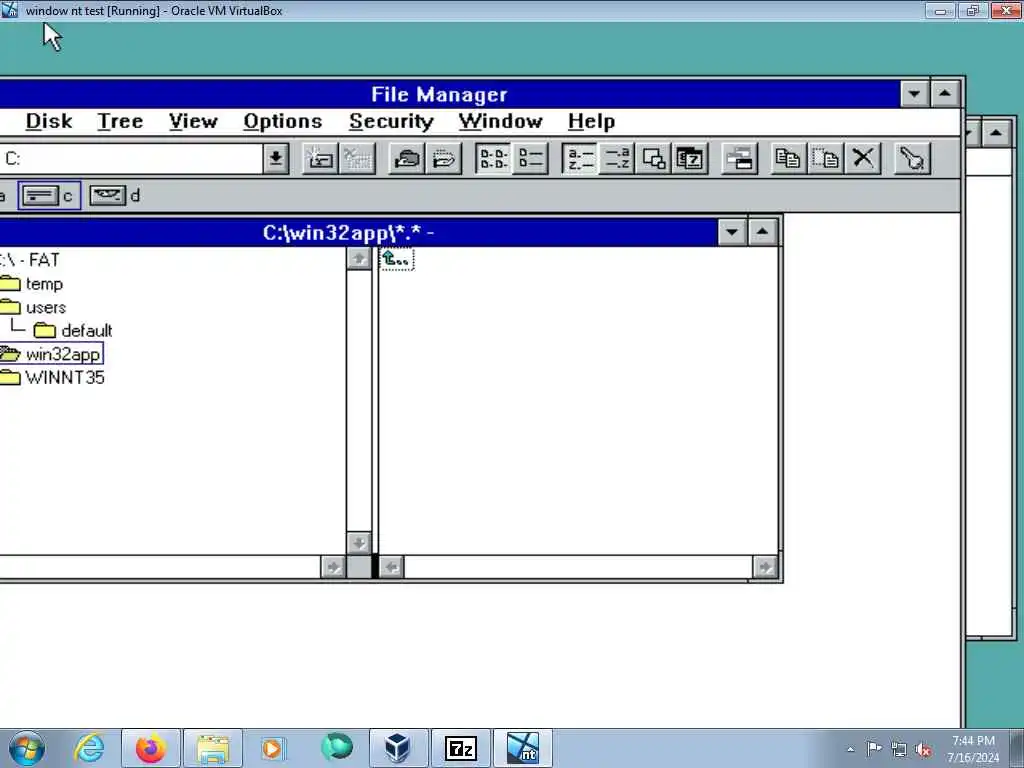Click the C:\win32app\*.* title bar

click(358, 232)
